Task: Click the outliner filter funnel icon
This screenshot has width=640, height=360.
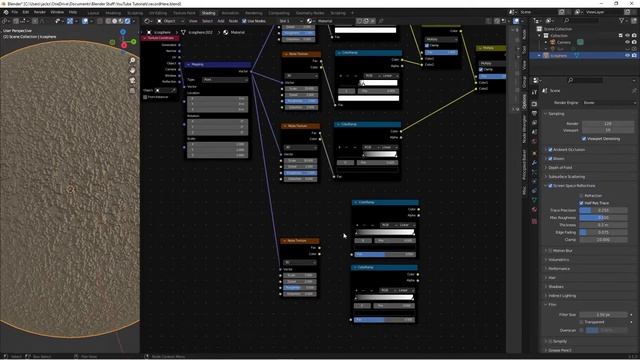Action: pos(621,20)
